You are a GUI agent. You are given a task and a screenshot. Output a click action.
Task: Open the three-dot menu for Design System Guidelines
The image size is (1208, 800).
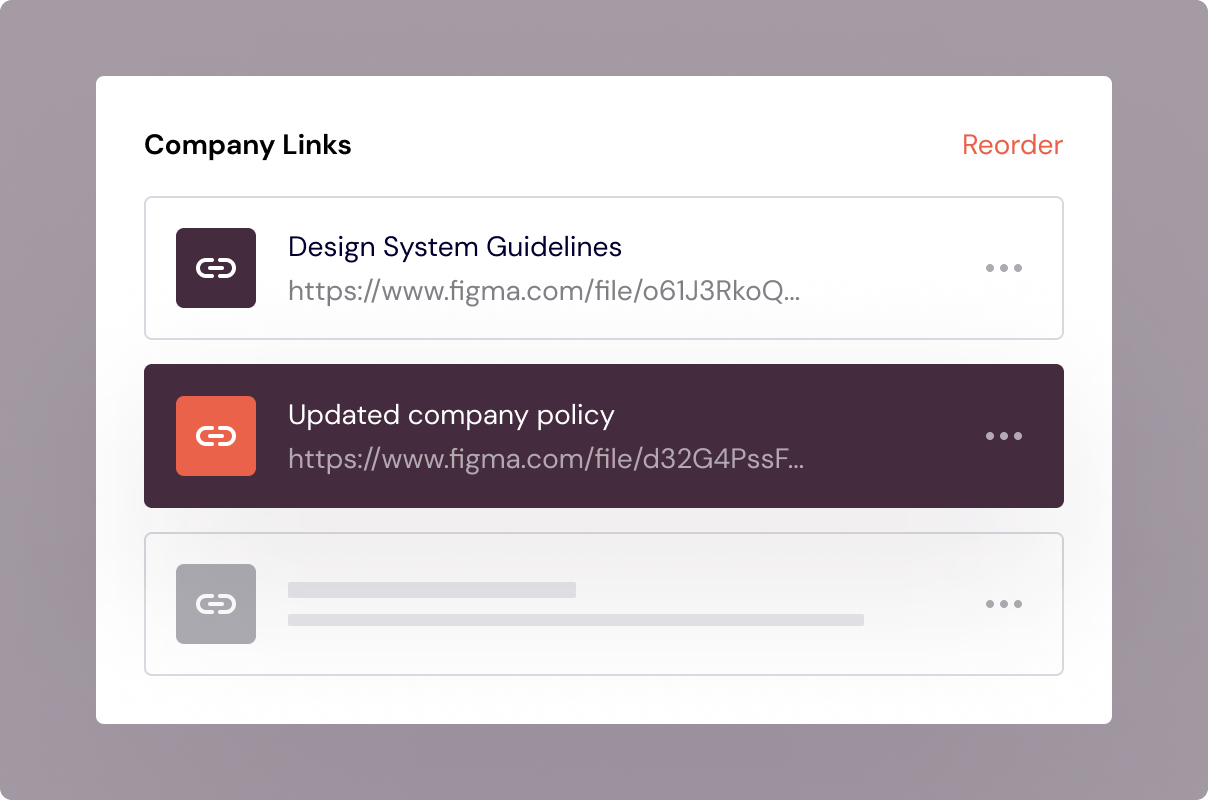coord(1003,268)
